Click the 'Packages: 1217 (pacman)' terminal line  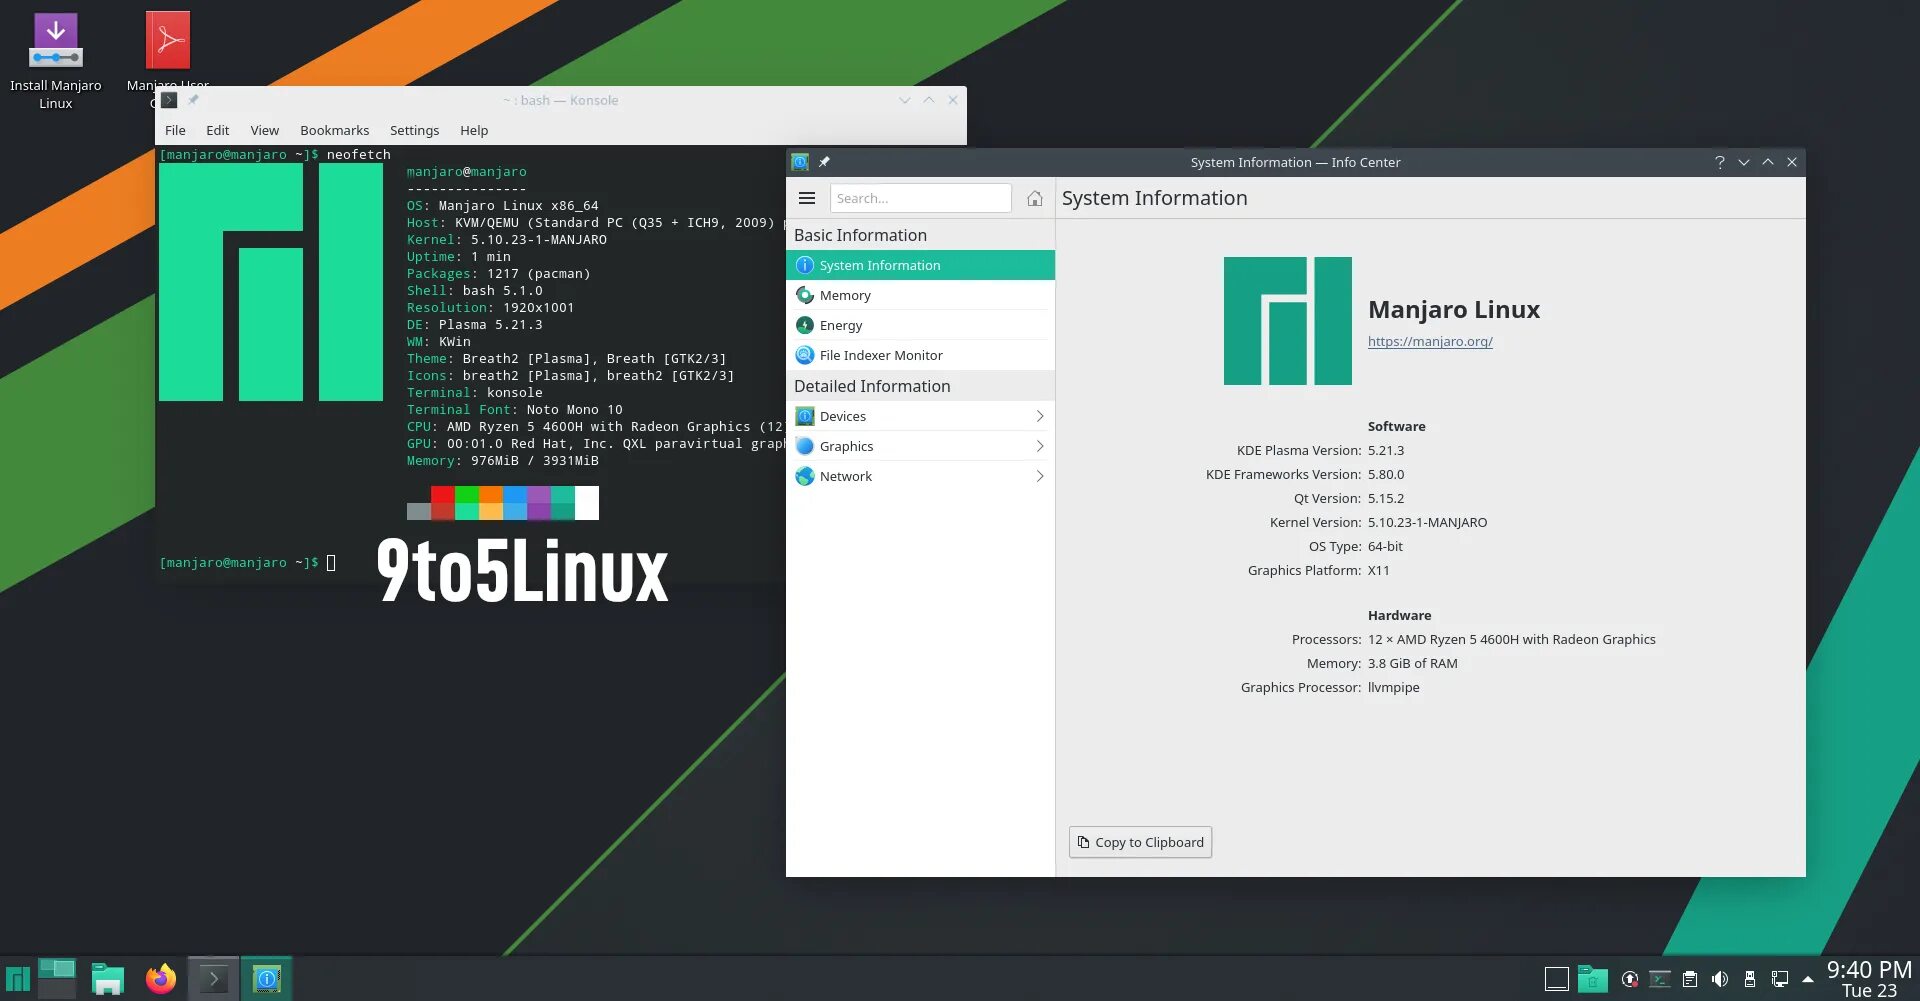click(499, 274)
